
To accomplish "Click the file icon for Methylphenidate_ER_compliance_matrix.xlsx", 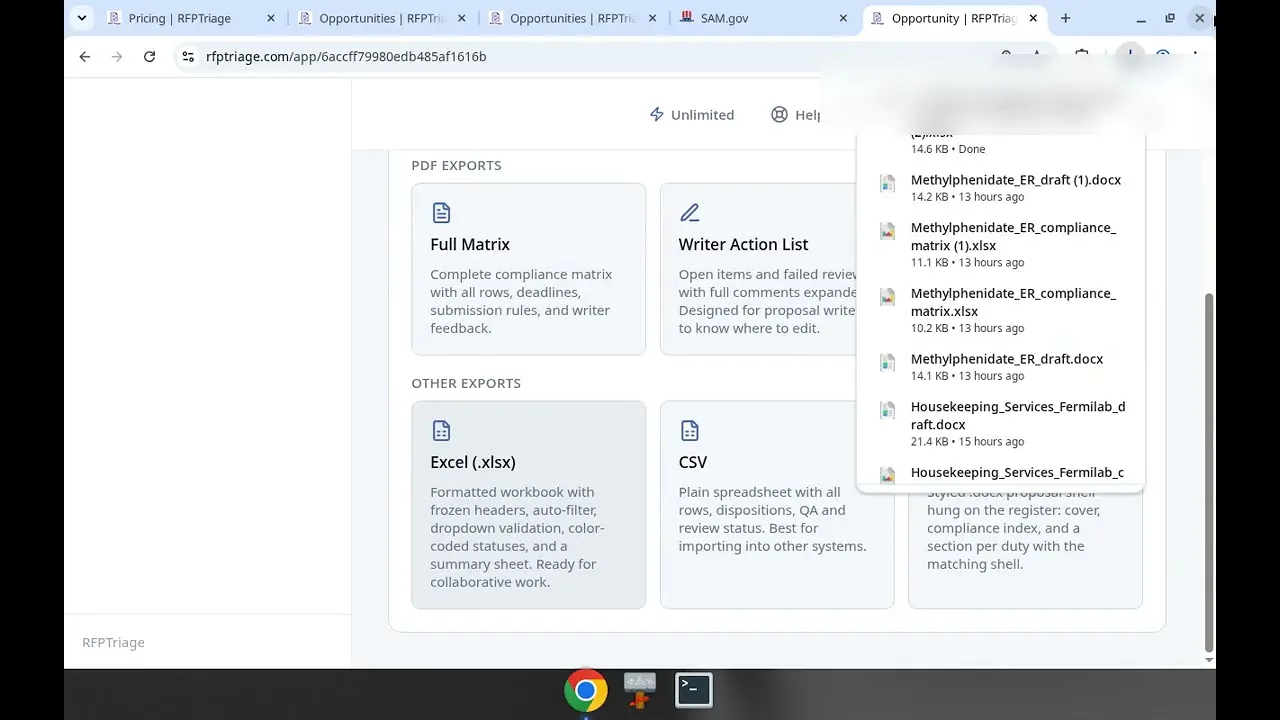I will click(887, 297).
